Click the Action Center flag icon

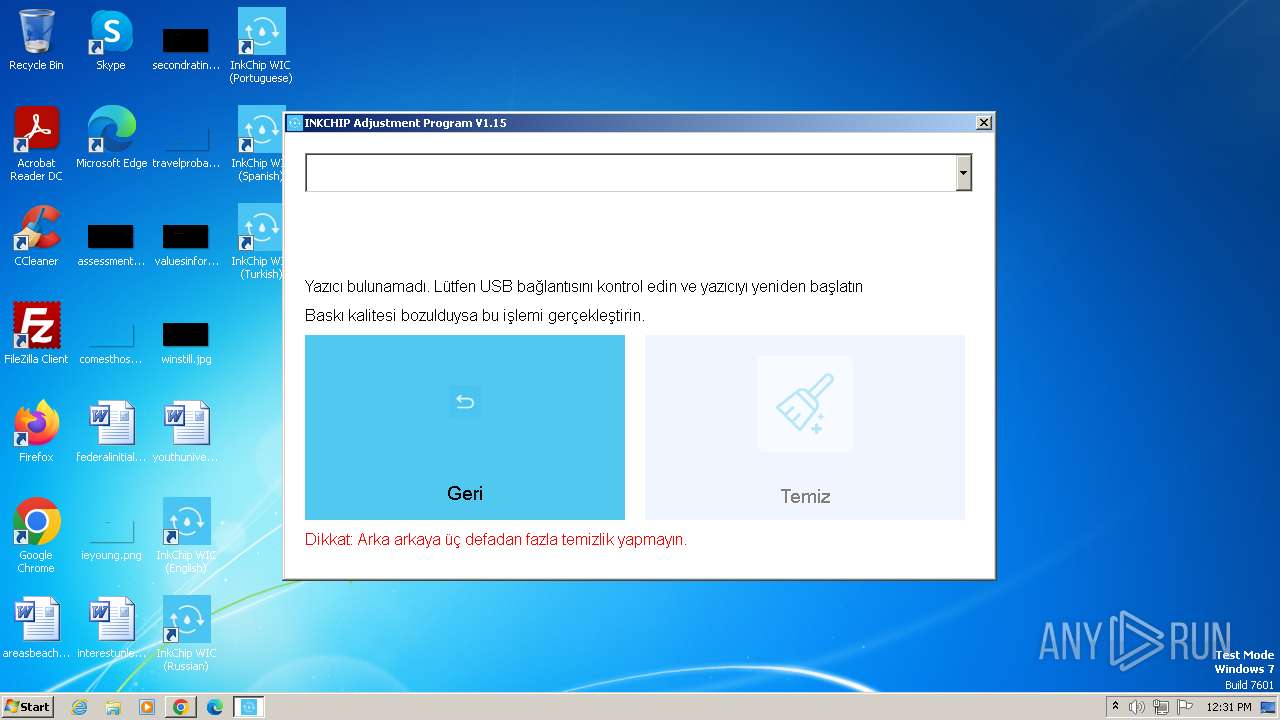[x=1185, y=707]
